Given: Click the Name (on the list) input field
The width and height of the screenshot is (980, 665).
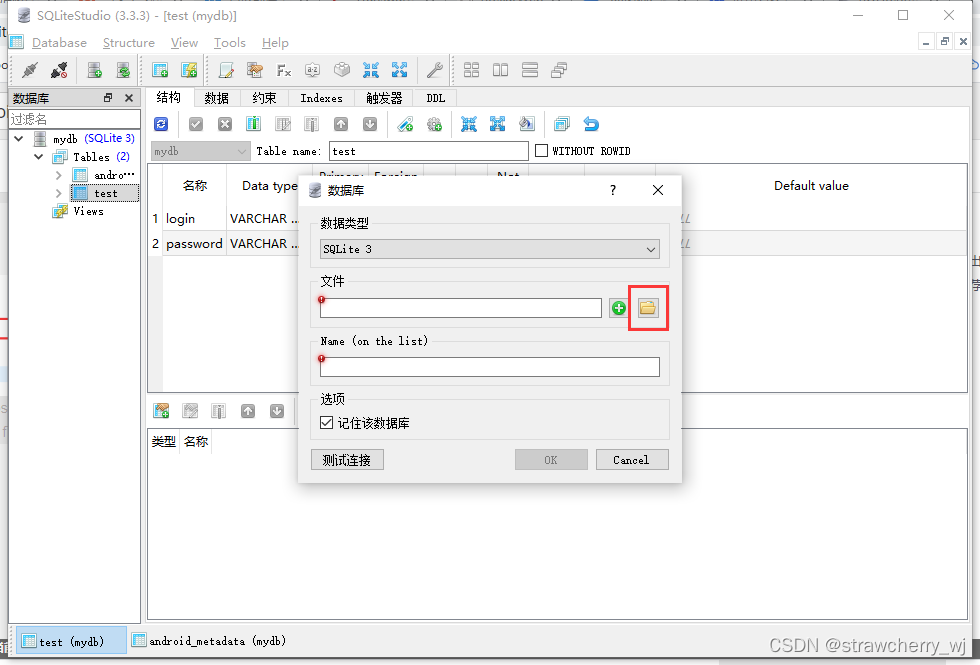Looking at the screenshot, I should pyautogui.click(x=489, y=367).
